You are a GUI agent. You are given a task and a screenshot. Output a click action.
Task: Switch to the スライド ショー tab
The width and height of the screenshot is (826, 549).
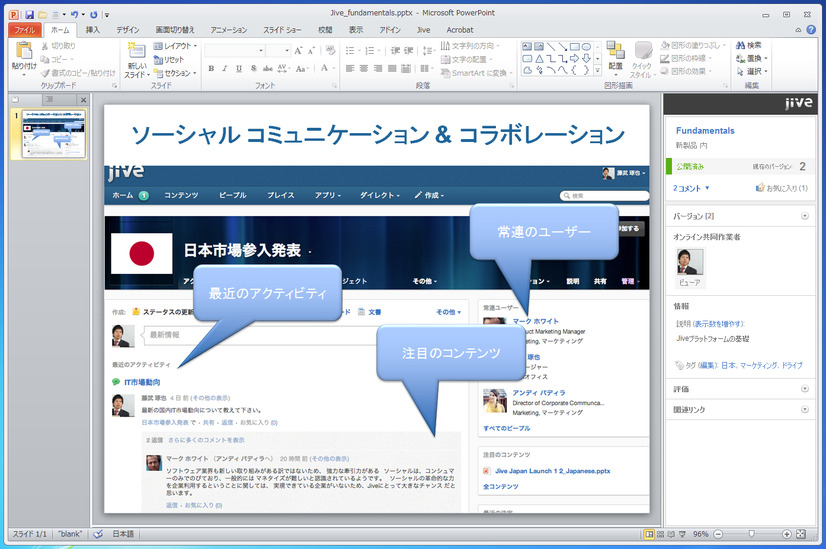[x=282, y=30]
